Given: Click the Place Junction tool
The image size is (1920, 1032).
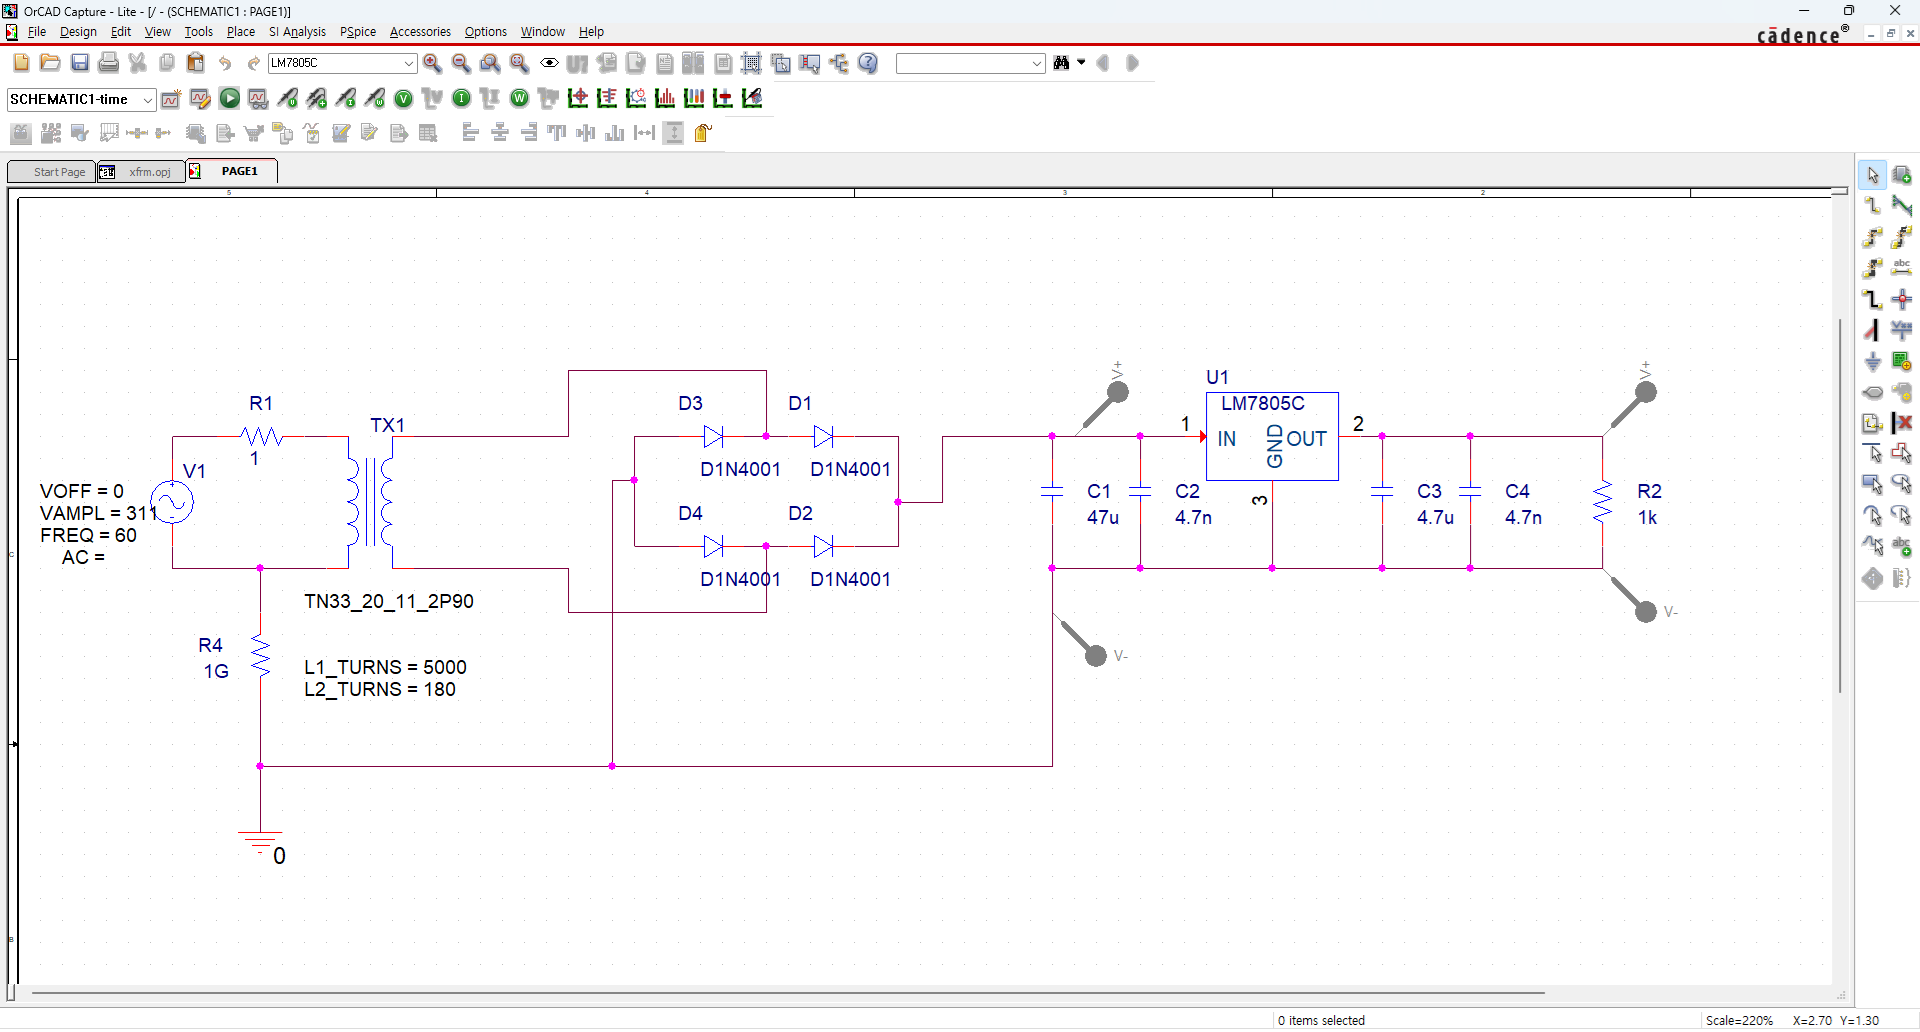Looking at the screenshot, I should click(1902, 299).
